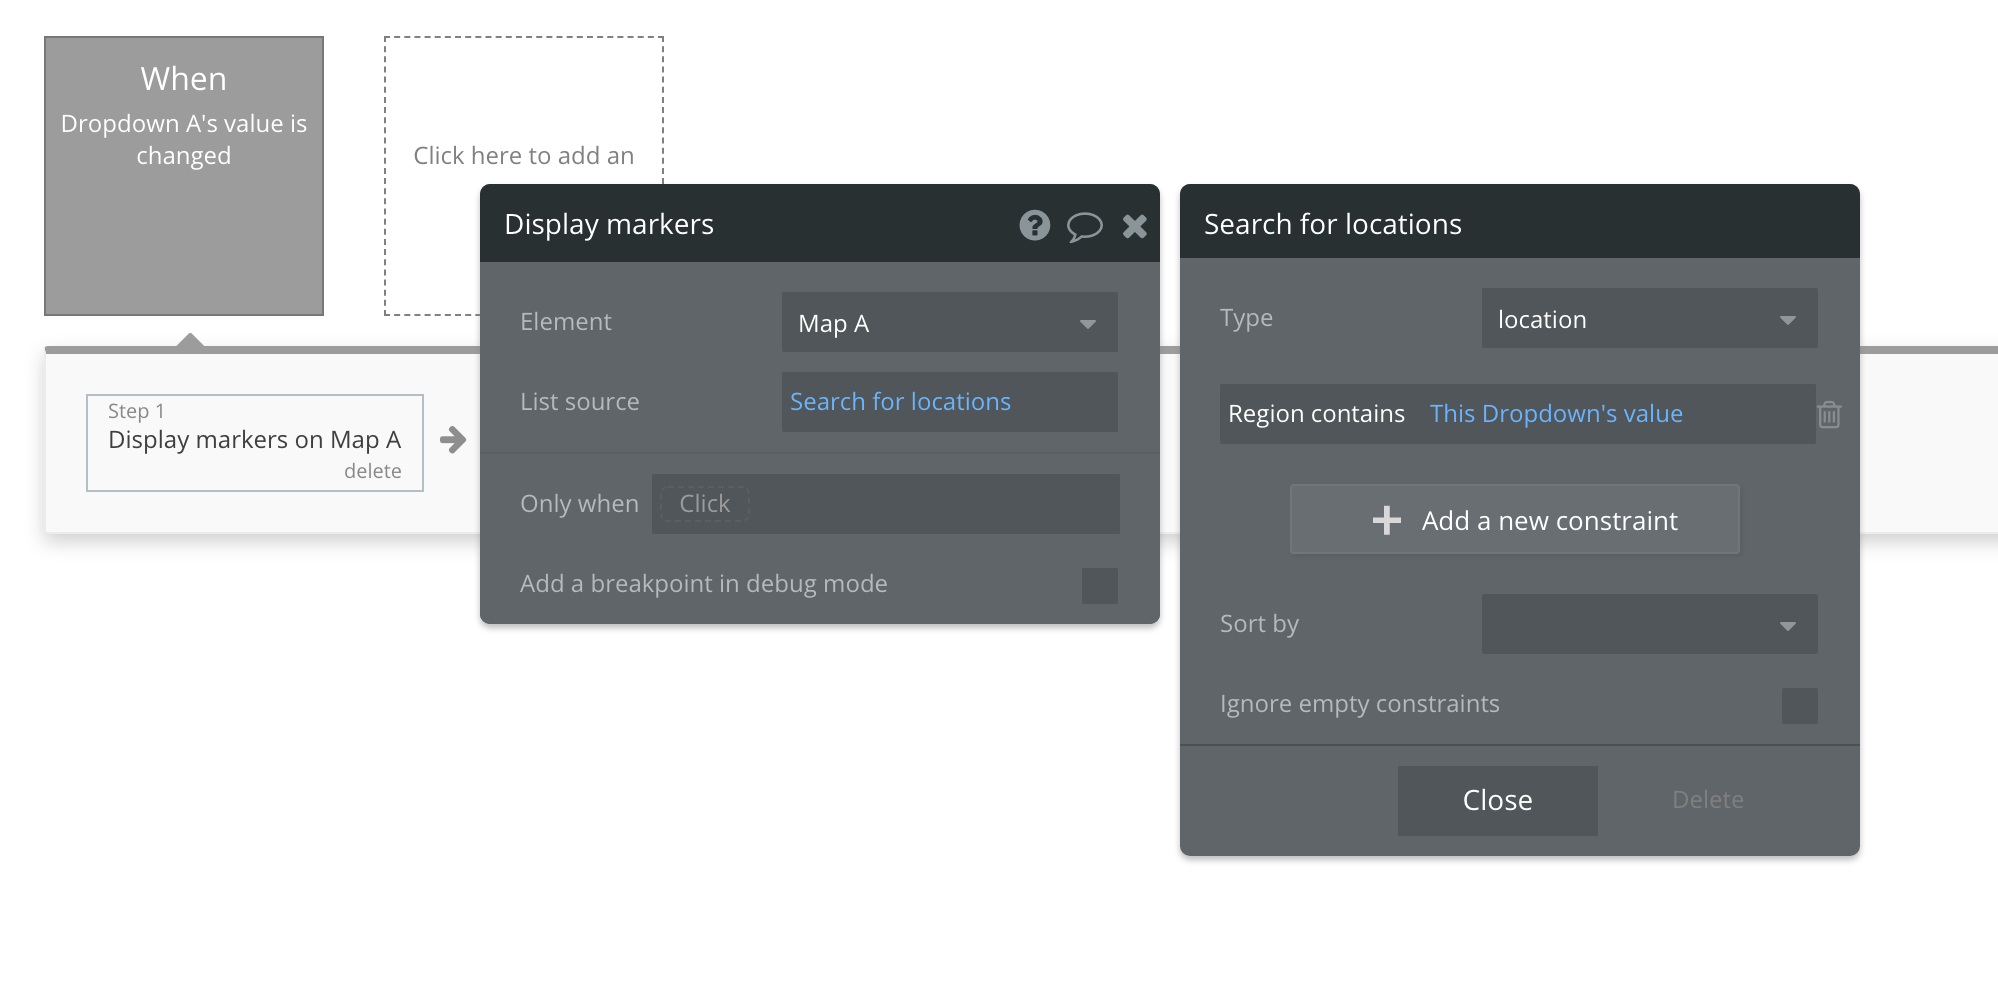The image size is (1998, 990).
Task: Open the Type dropdown showing location
Action: 1649,319
